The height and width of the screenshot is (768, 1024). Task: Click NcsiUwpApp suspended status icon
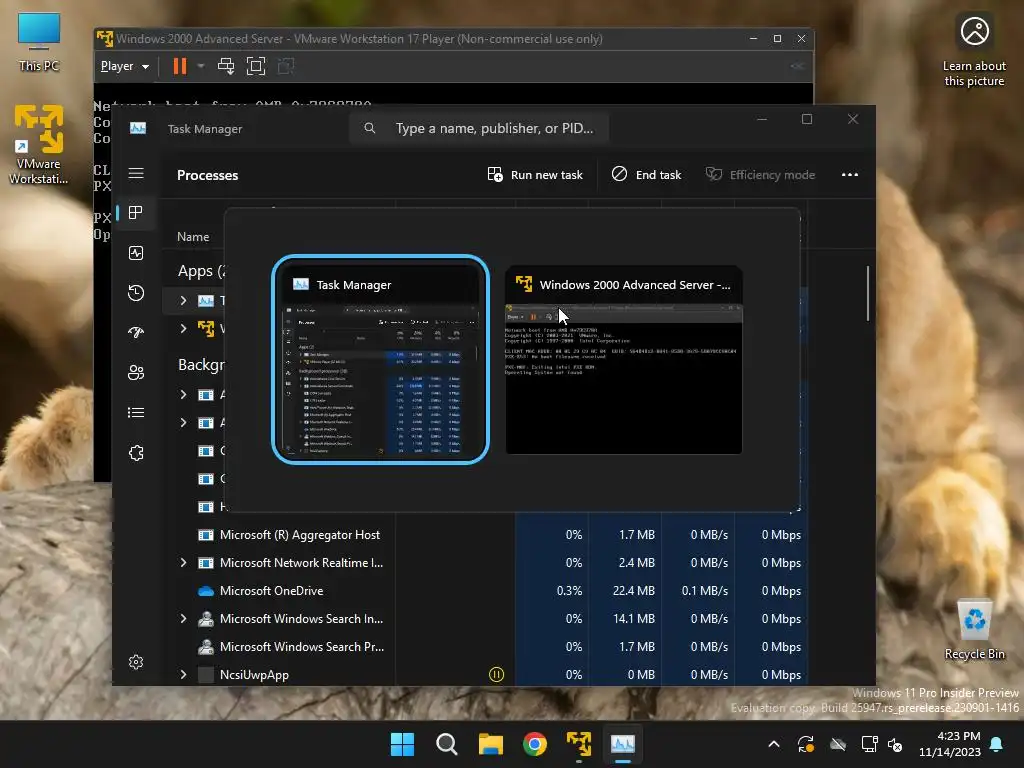[496, 675]
